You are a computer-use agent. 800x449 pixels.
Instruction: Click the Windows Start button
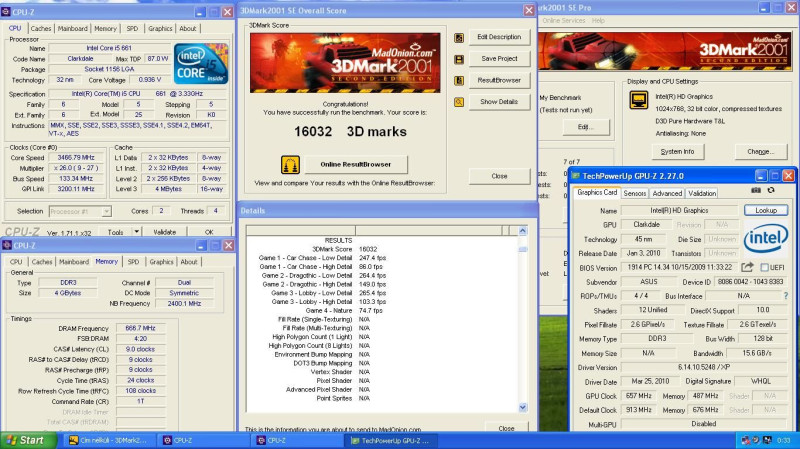pos(28,440)
